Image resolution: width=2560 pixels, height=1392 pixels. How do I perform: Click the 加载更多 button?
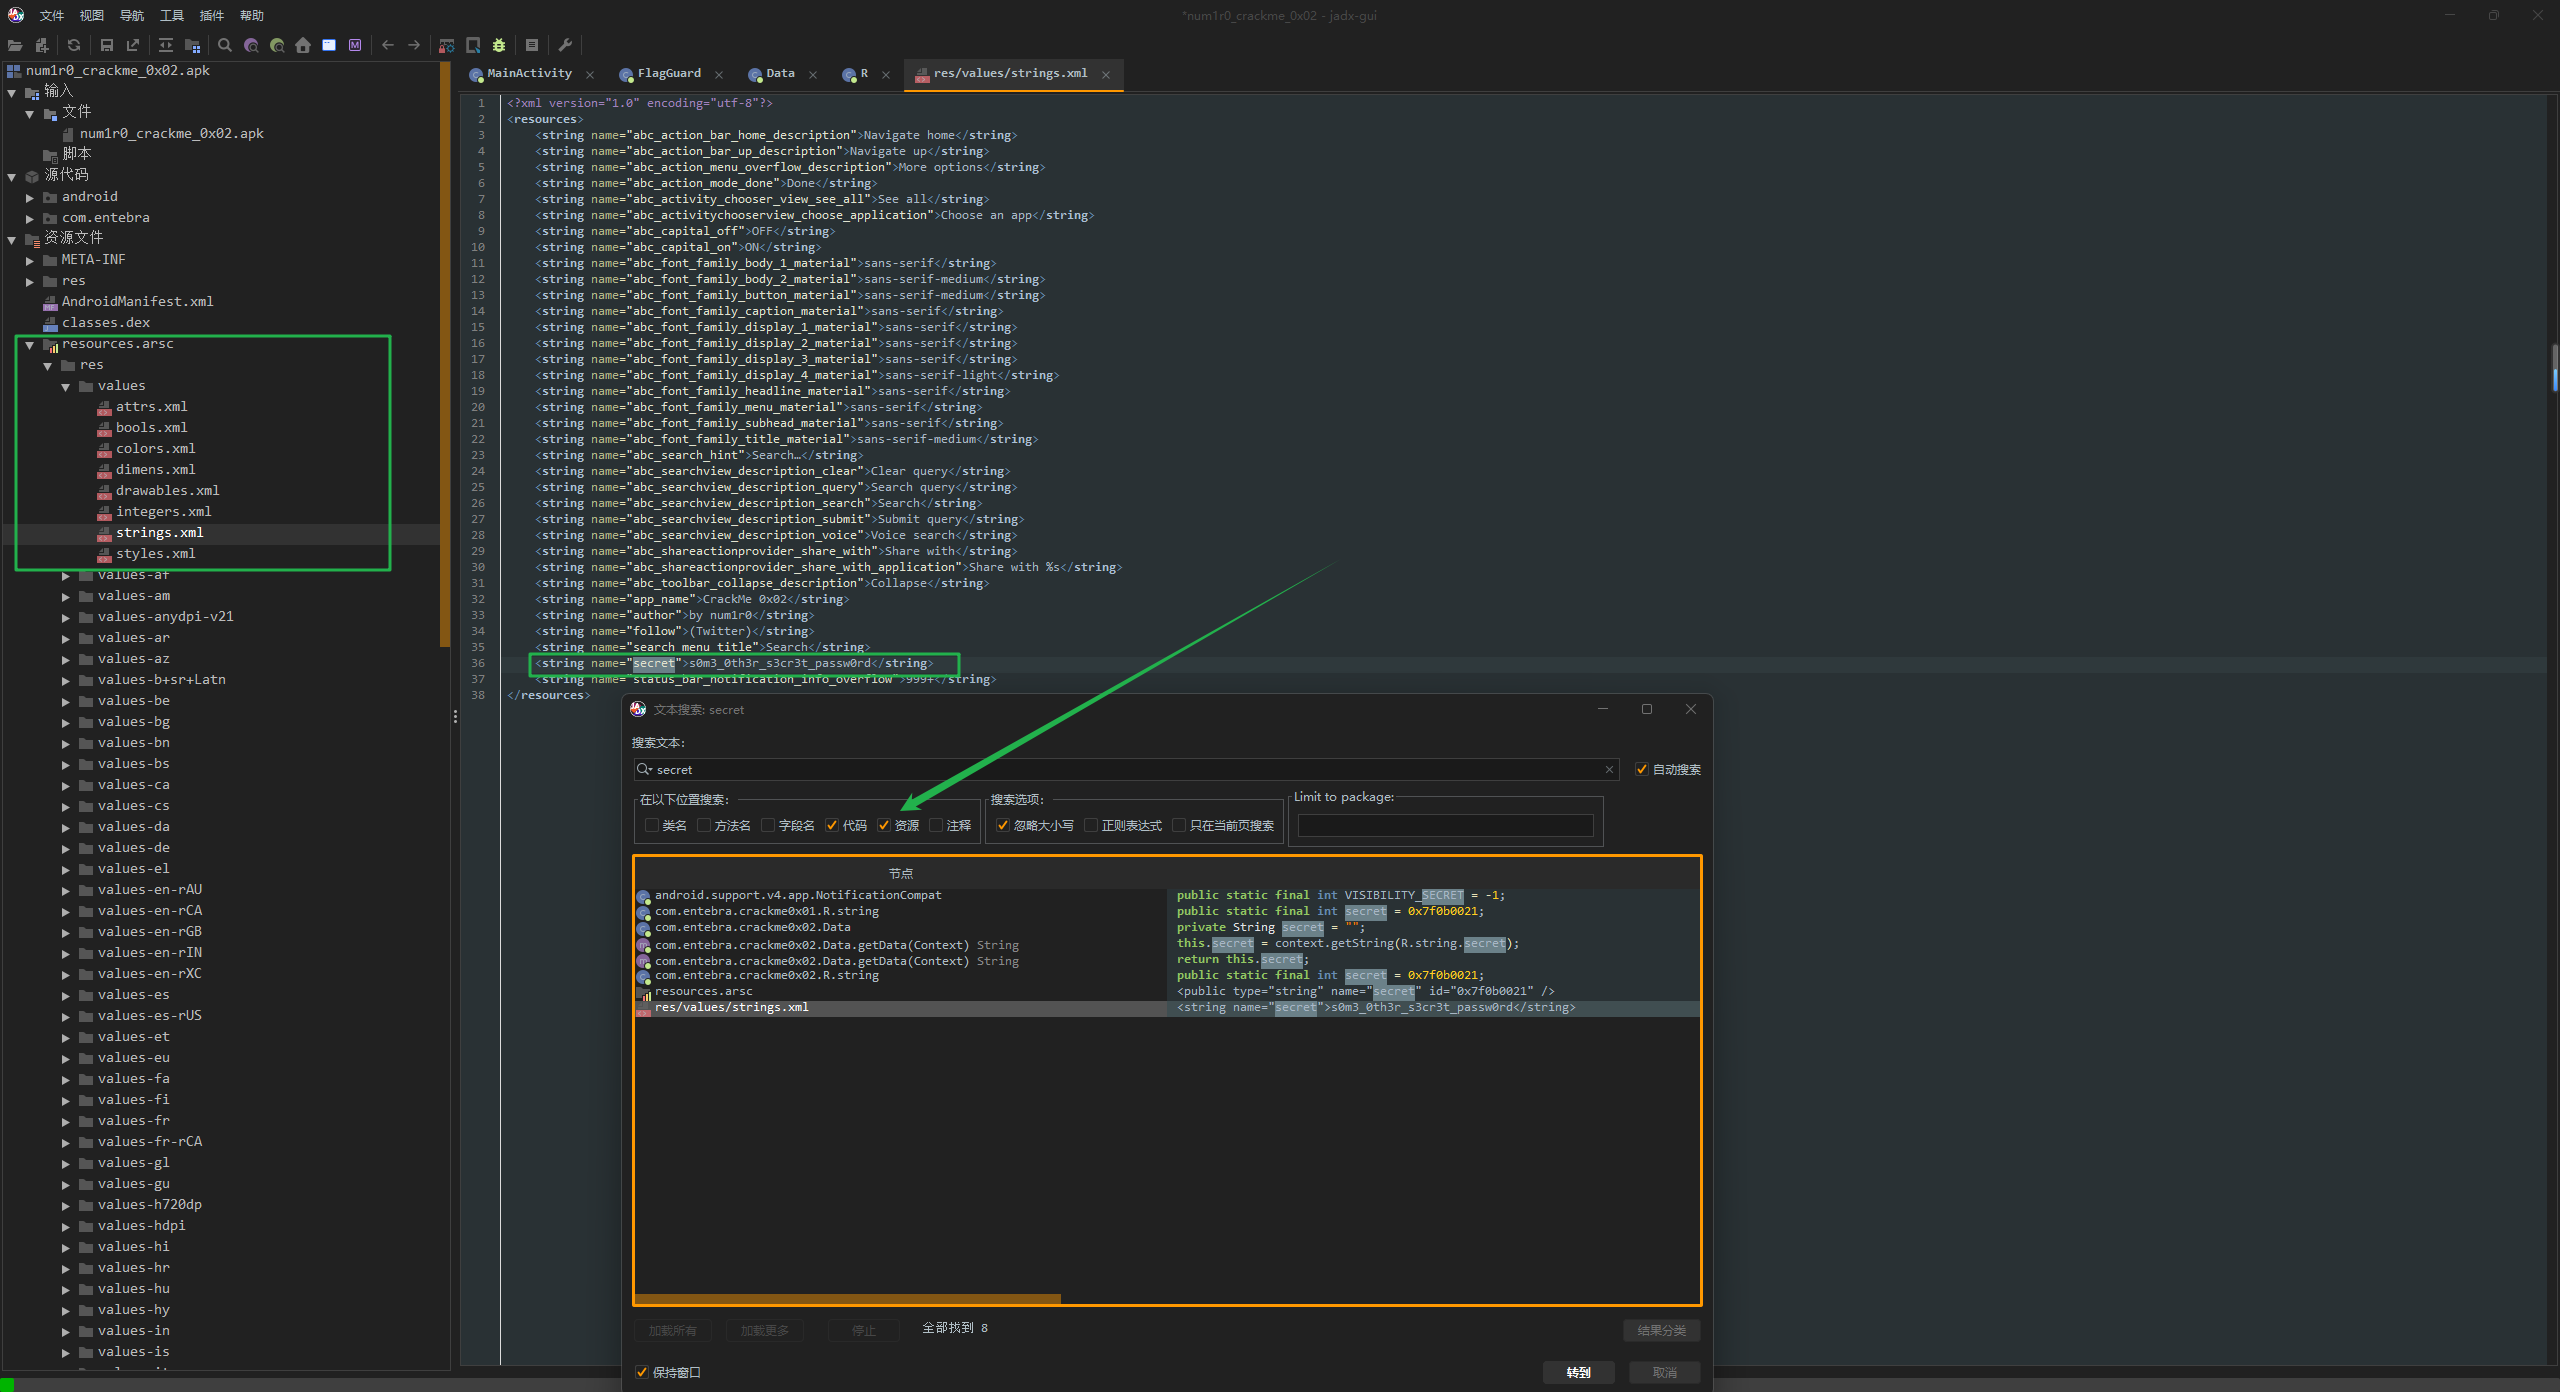click(765, 1330)
